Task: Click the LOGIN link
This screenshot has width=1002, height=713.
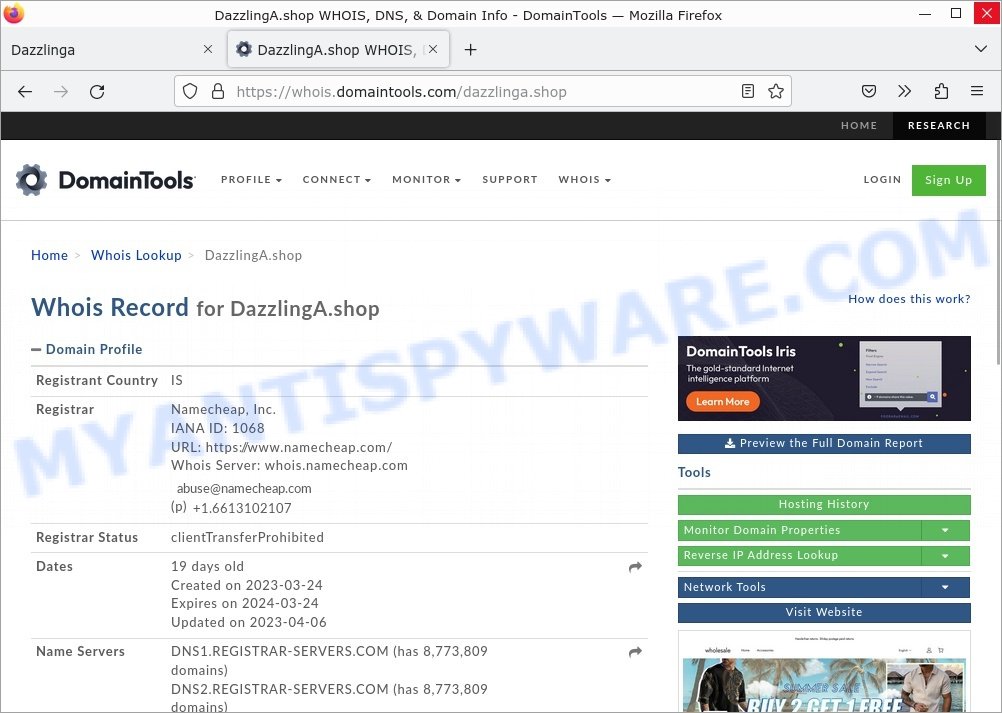Action: (x=882, y=180)
